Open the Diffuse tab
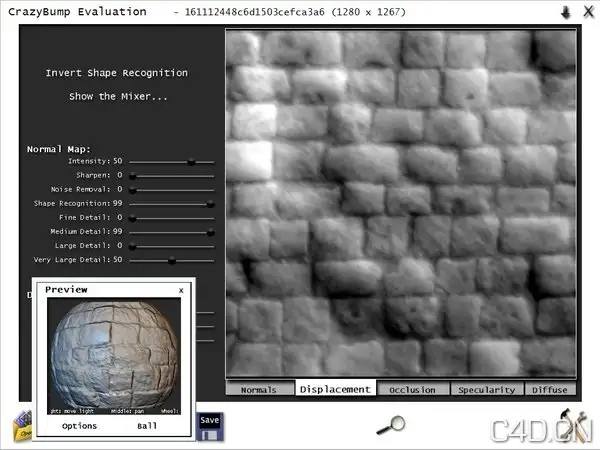The height and width of the screenshot is (450, 600). tap(550, 389)
